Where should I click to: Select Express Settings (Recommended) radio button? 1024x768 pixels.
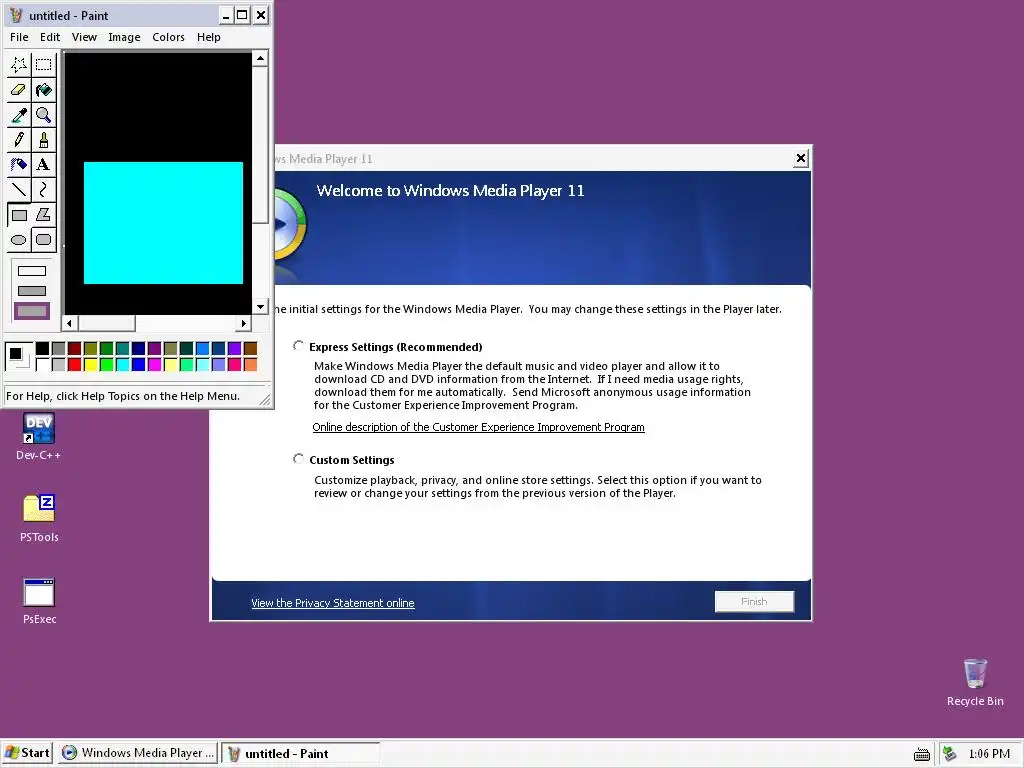[x=298, y=345]
